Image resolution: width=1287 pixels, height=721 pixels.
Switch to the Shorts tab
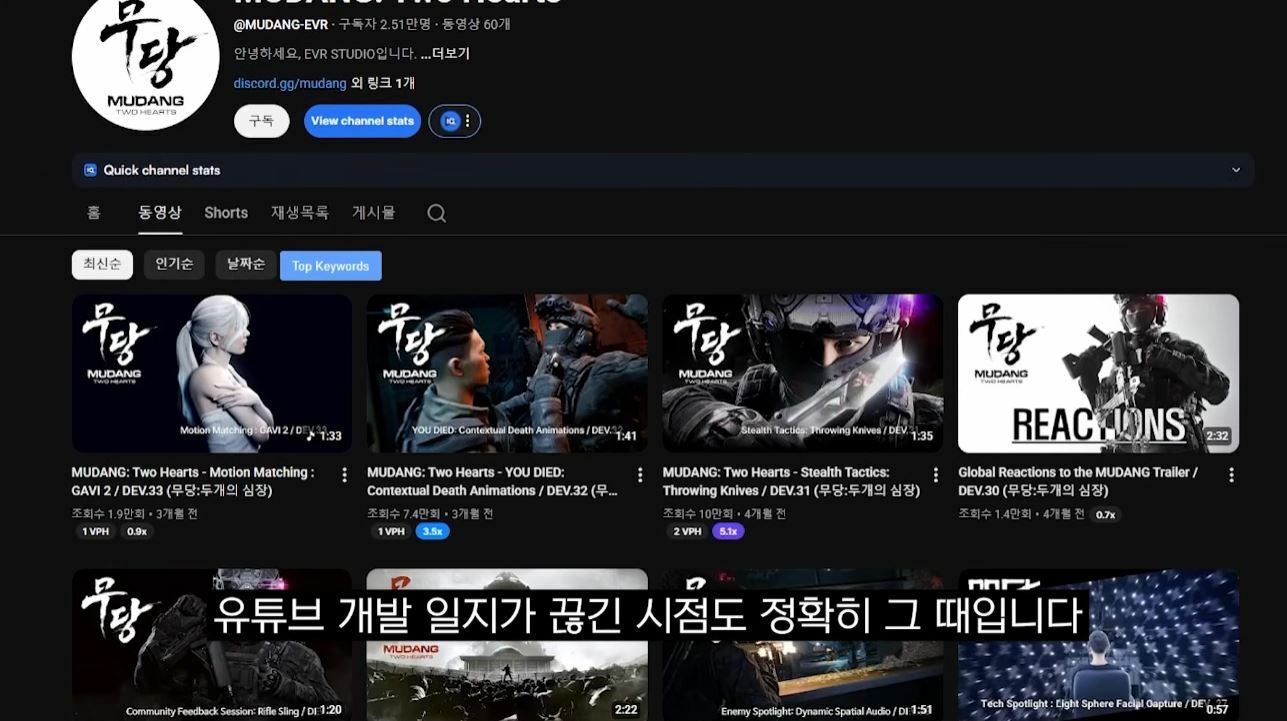(226, 213)
